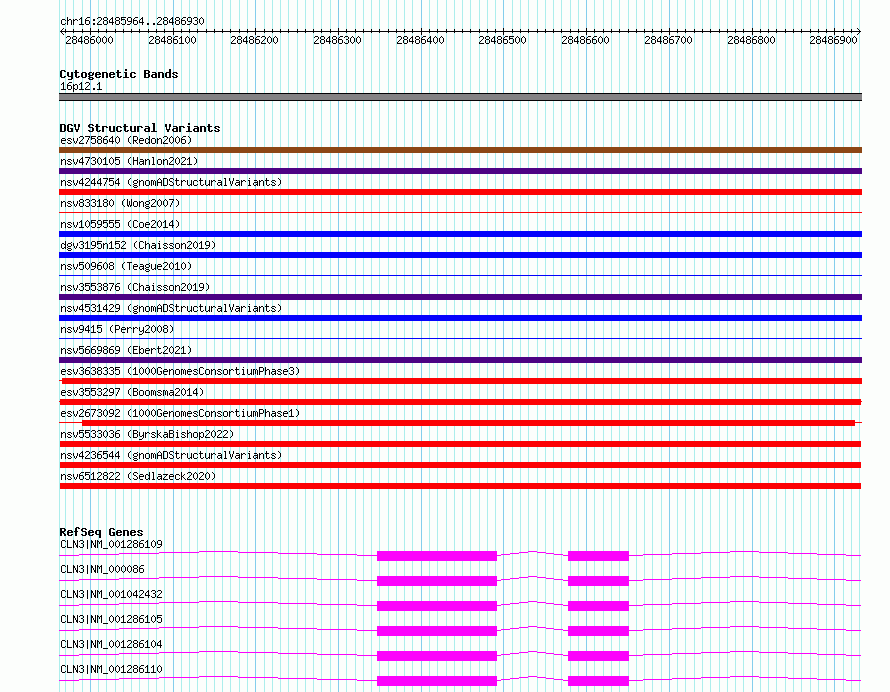Screen dimensions: 890x692
Task: Open transcript CLN3|NM_001286109 label
Action: coord(111,544)
